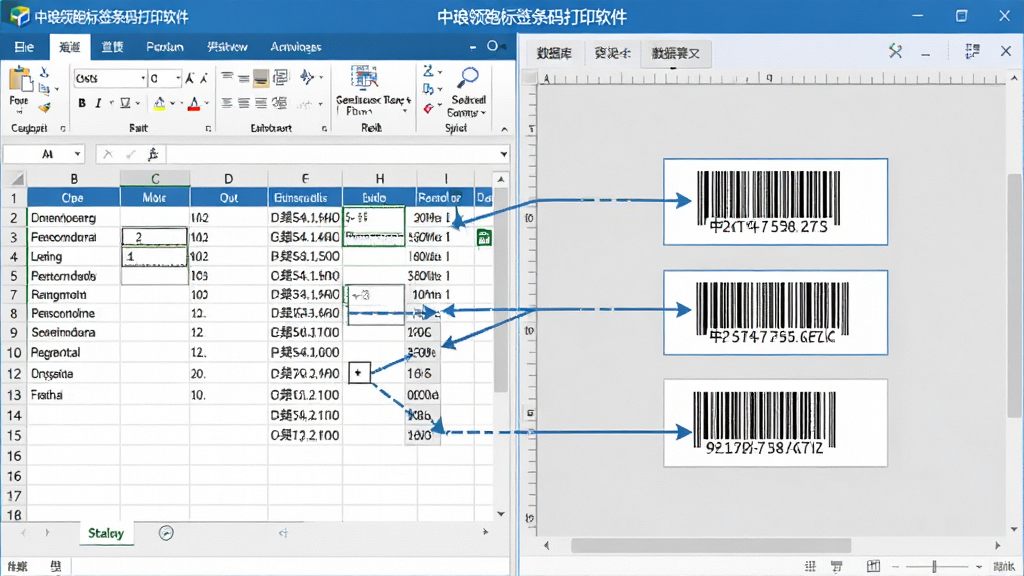The height and width of the screenshot is (576, 1024).
Task: Click the bottom-row center align icon
Action: tap(244, 103)
